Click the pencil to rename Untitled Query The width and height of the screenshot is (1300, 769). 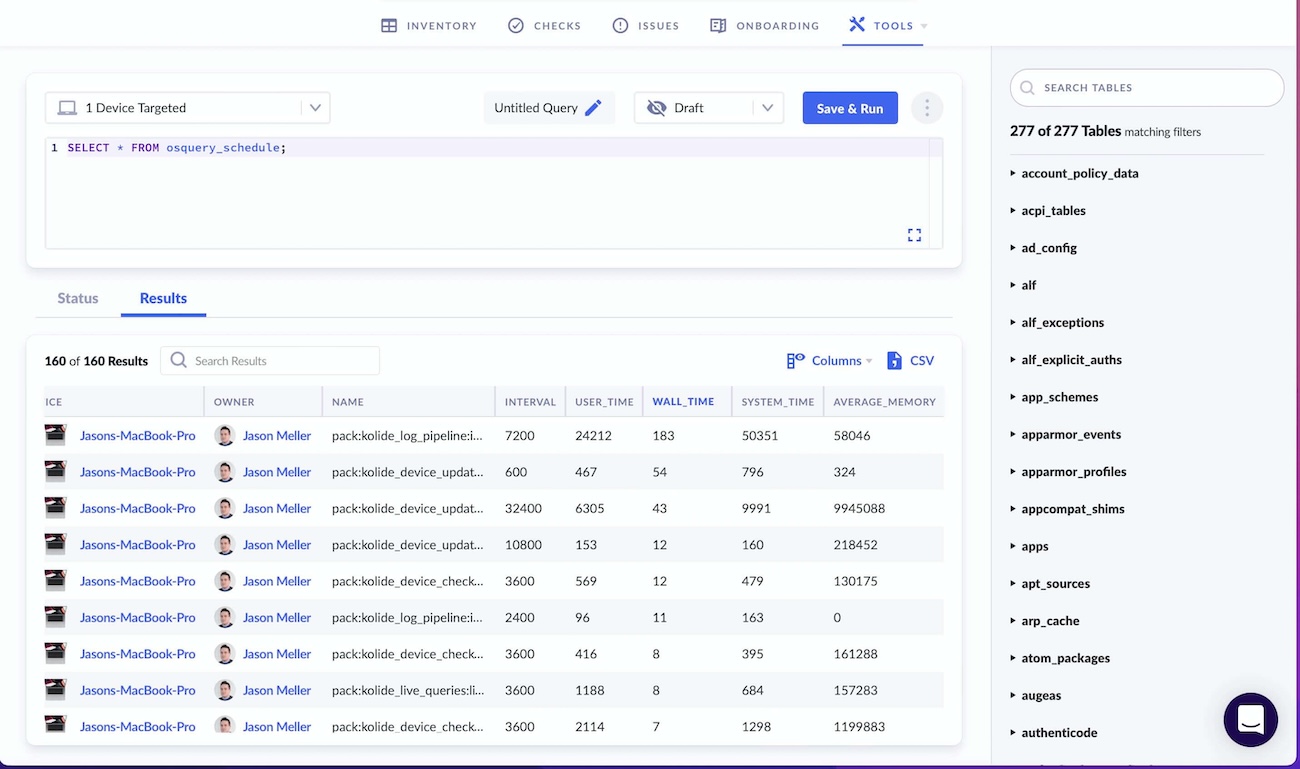(x=595, y=108)
